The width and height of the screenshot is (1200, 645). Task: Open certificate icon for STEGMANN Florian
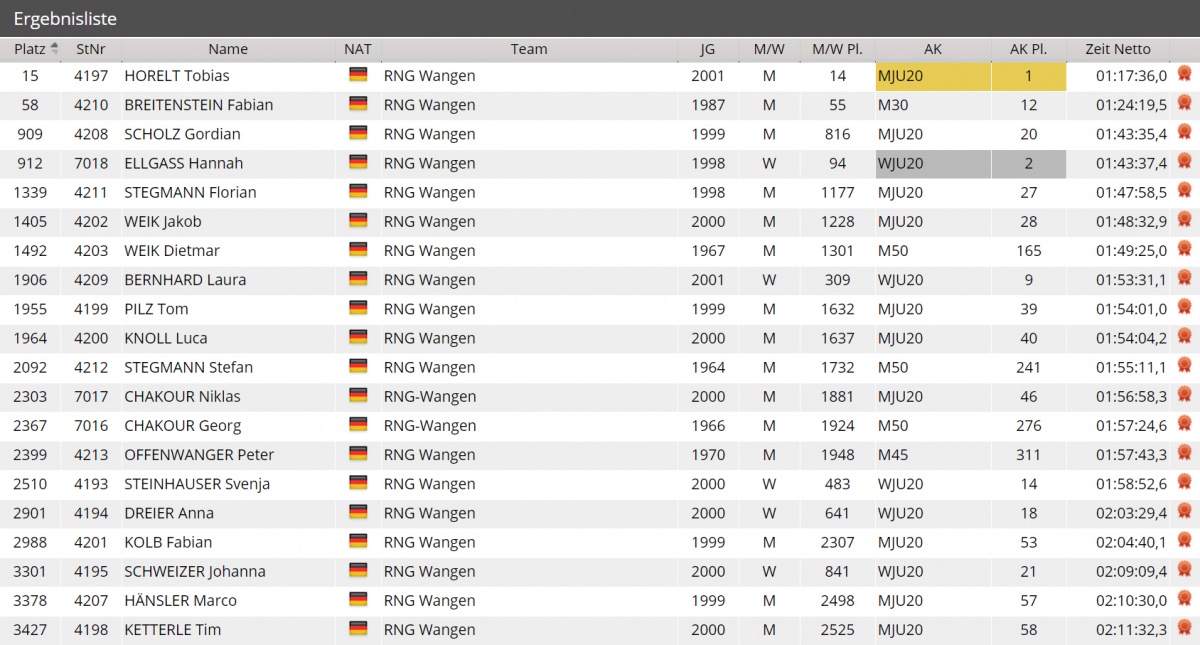pyautogui.click(x=1185, y=190)
